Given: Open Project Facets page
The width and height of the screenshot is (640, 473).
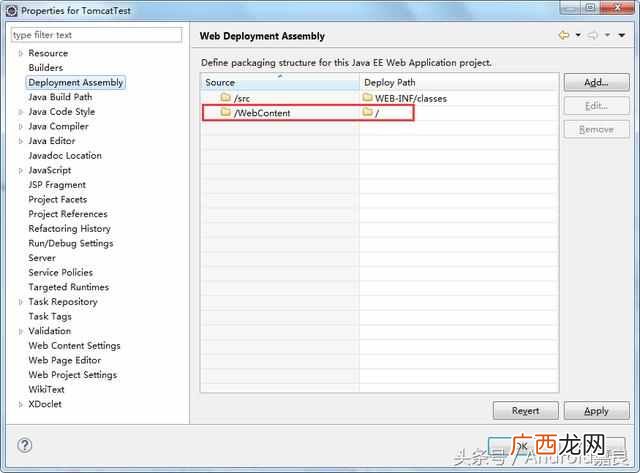Looking at the screenshot, I should [x=58, y=200].
